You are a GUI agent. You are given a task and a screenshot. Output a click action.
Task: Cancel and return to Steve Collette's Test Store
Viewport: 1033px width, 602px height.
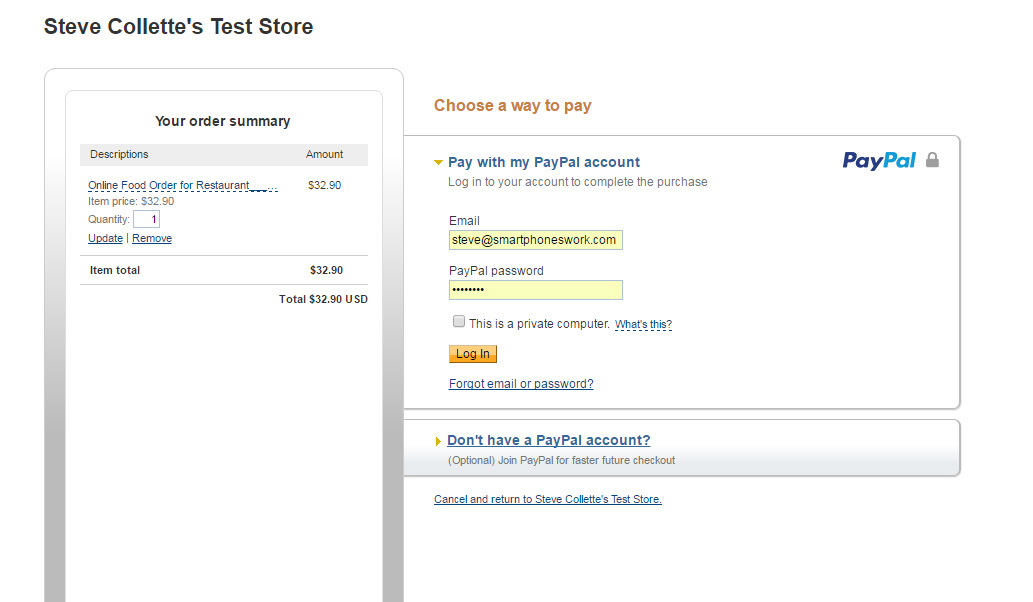(x=547, y=499)
